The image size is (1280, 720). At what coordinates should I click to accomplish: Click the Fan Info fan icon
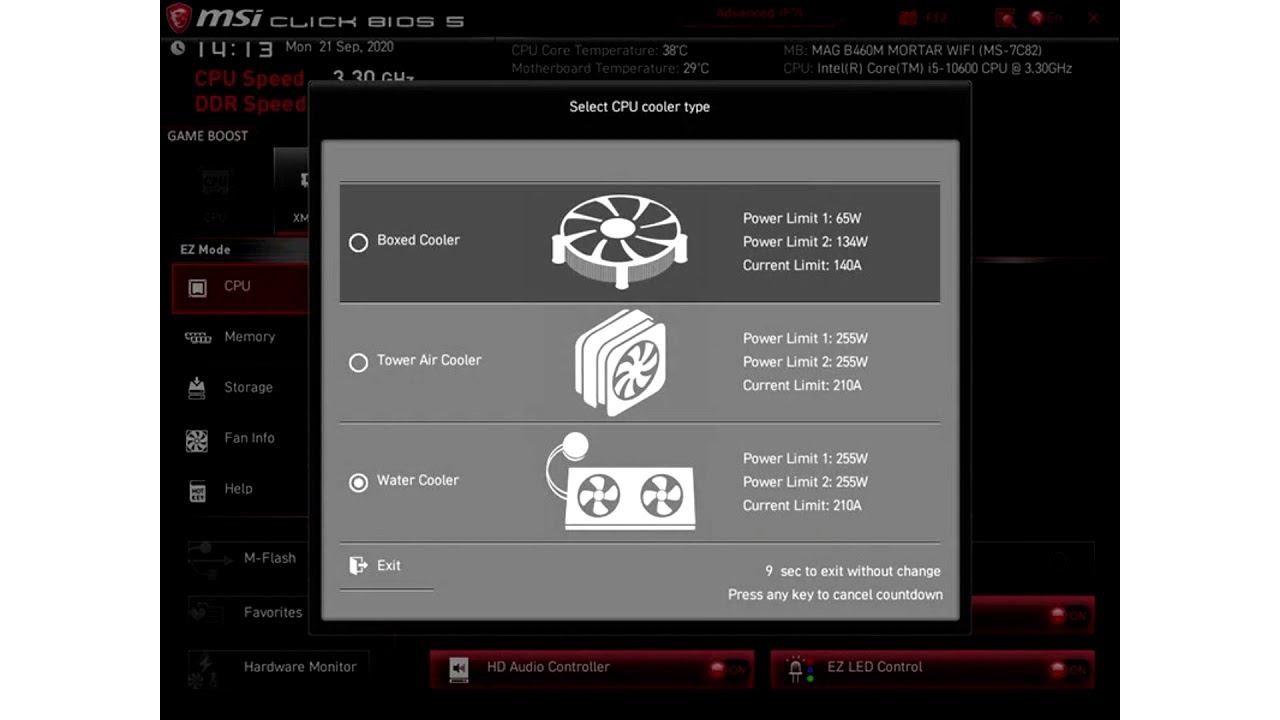pyautogui.click(x=197, y=440)
